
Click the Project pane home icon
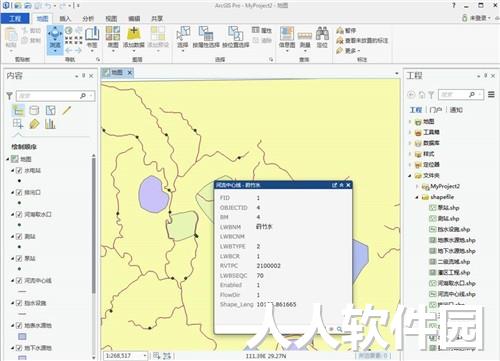[422, 95]
